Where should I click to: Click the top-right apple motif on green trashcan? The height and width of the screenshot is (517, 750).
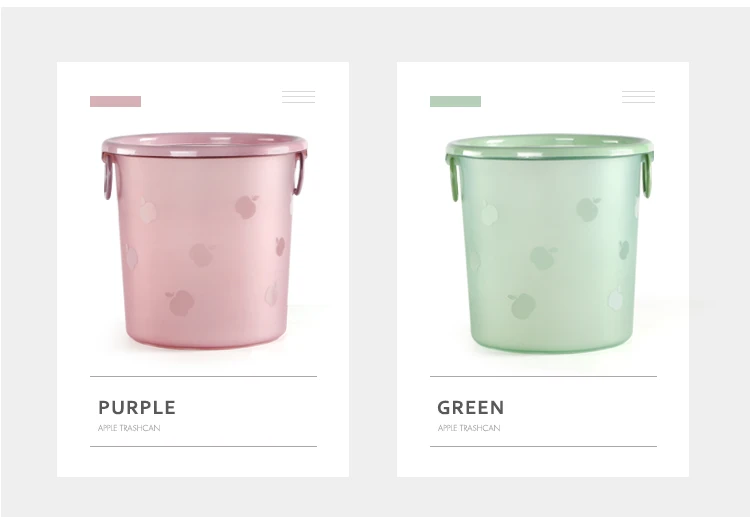(x=588, y=209)
